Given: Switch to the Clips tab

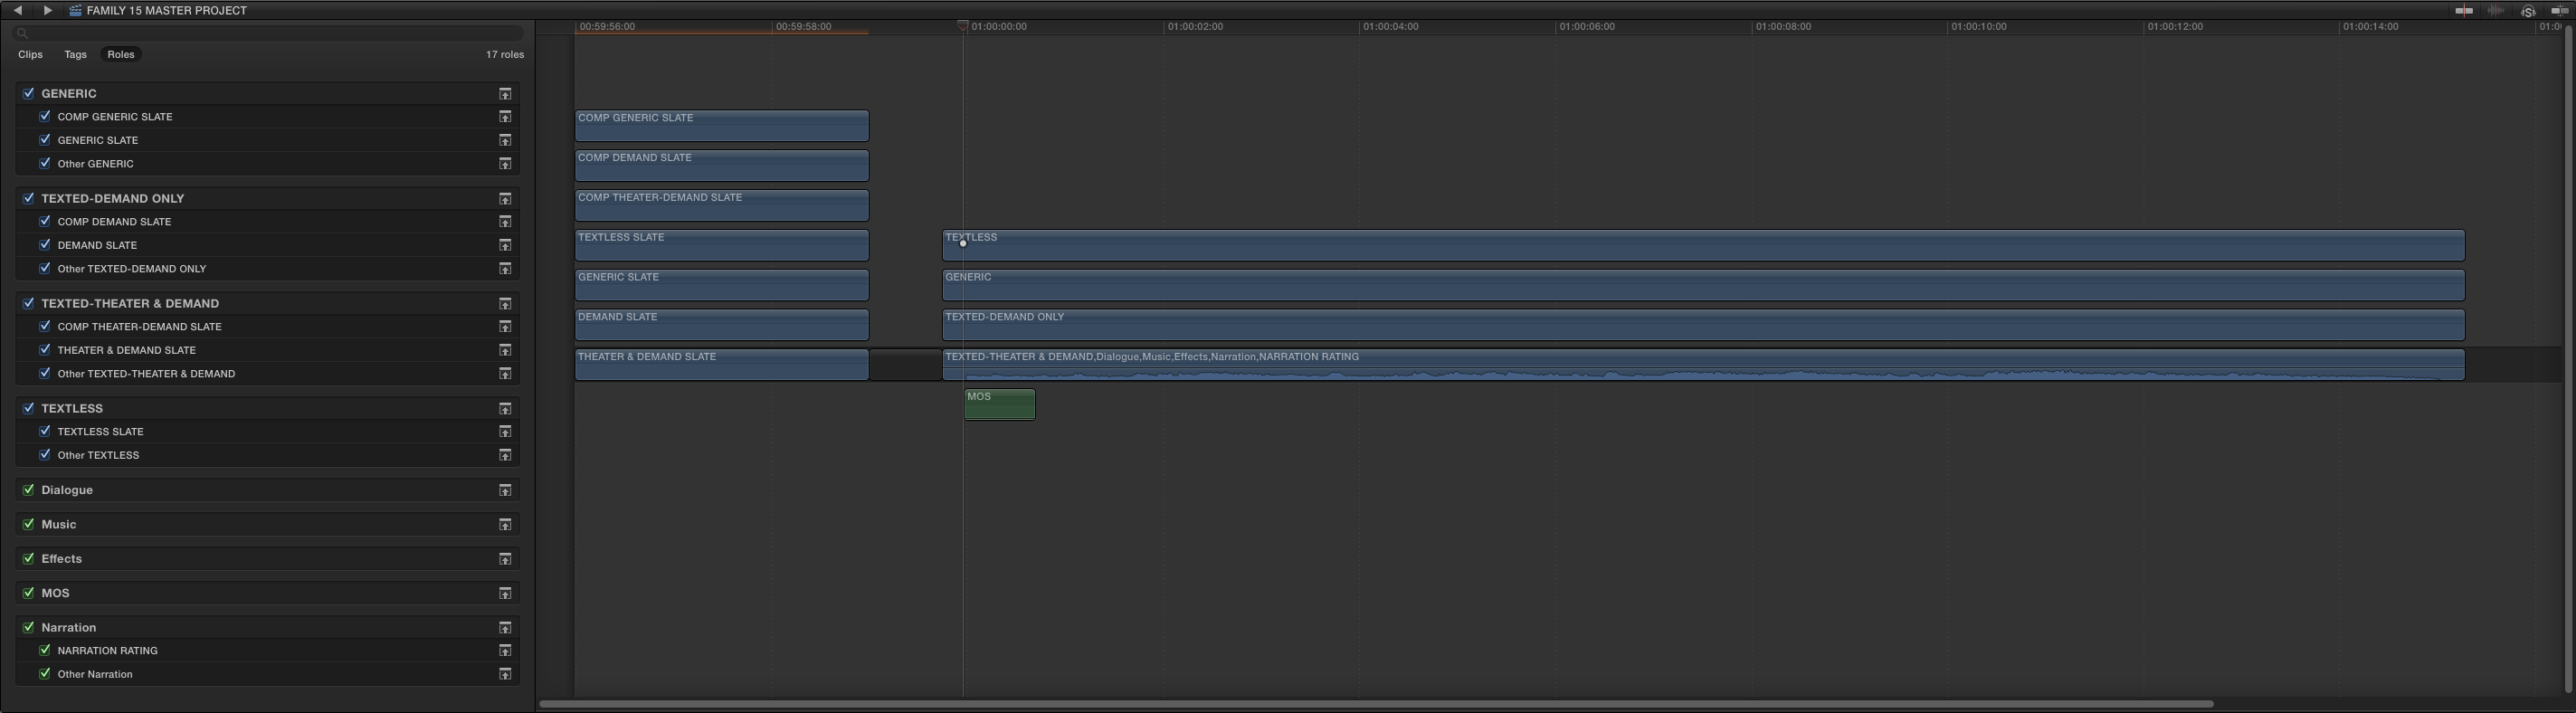Looking at the screenshot, I should (x=30, y=55).
